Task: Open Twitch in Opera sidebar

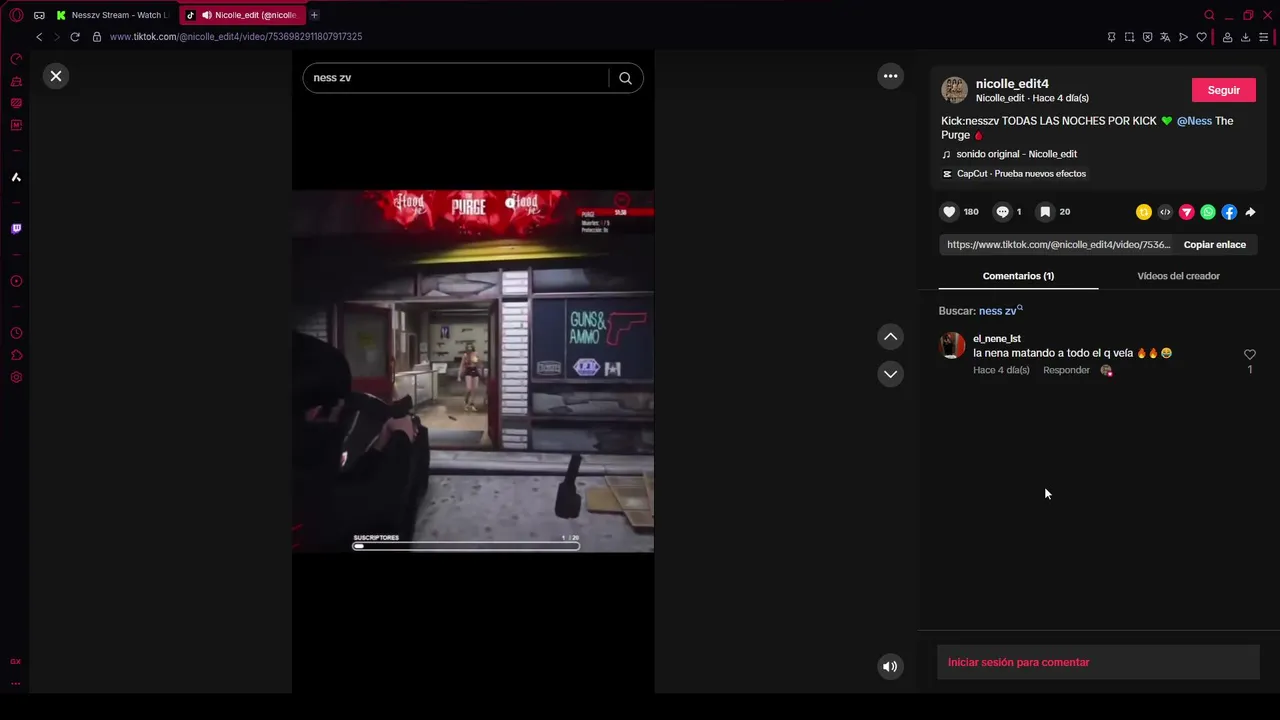Action: tap(16, 229)
